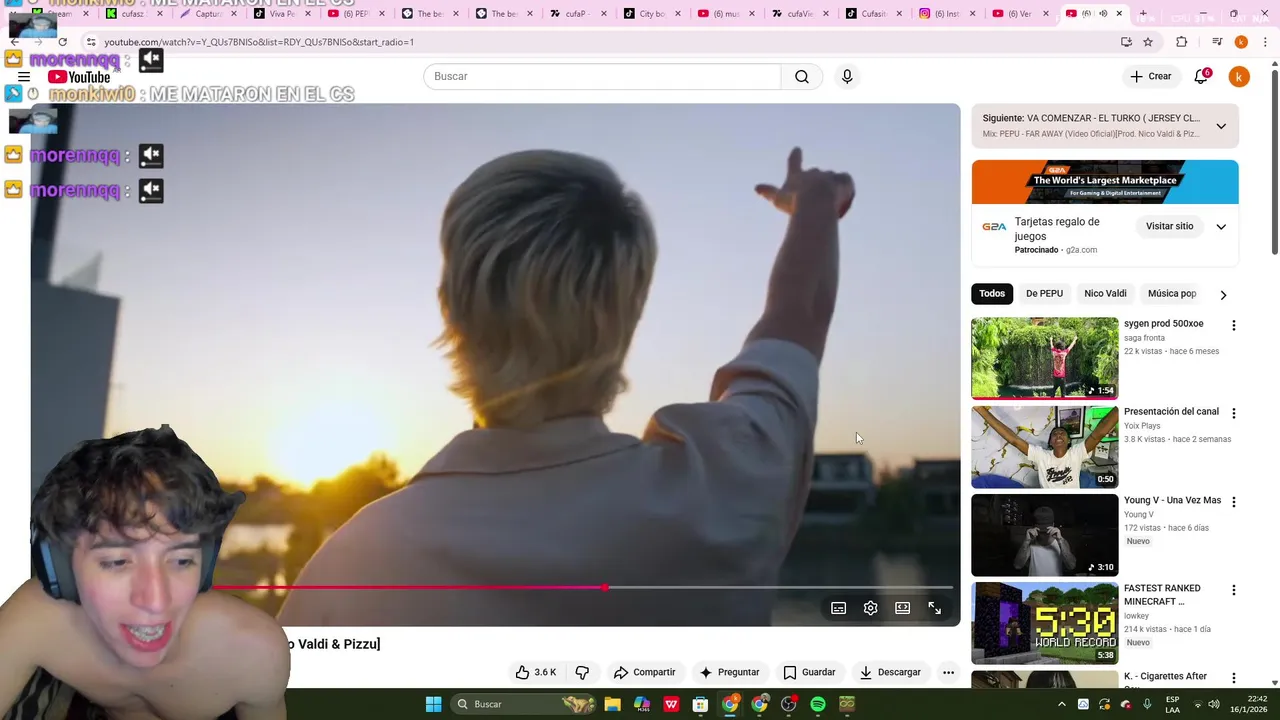The image size is (1280, 720).
Task: Reload the page in browser toolbar
Action: 62,42
